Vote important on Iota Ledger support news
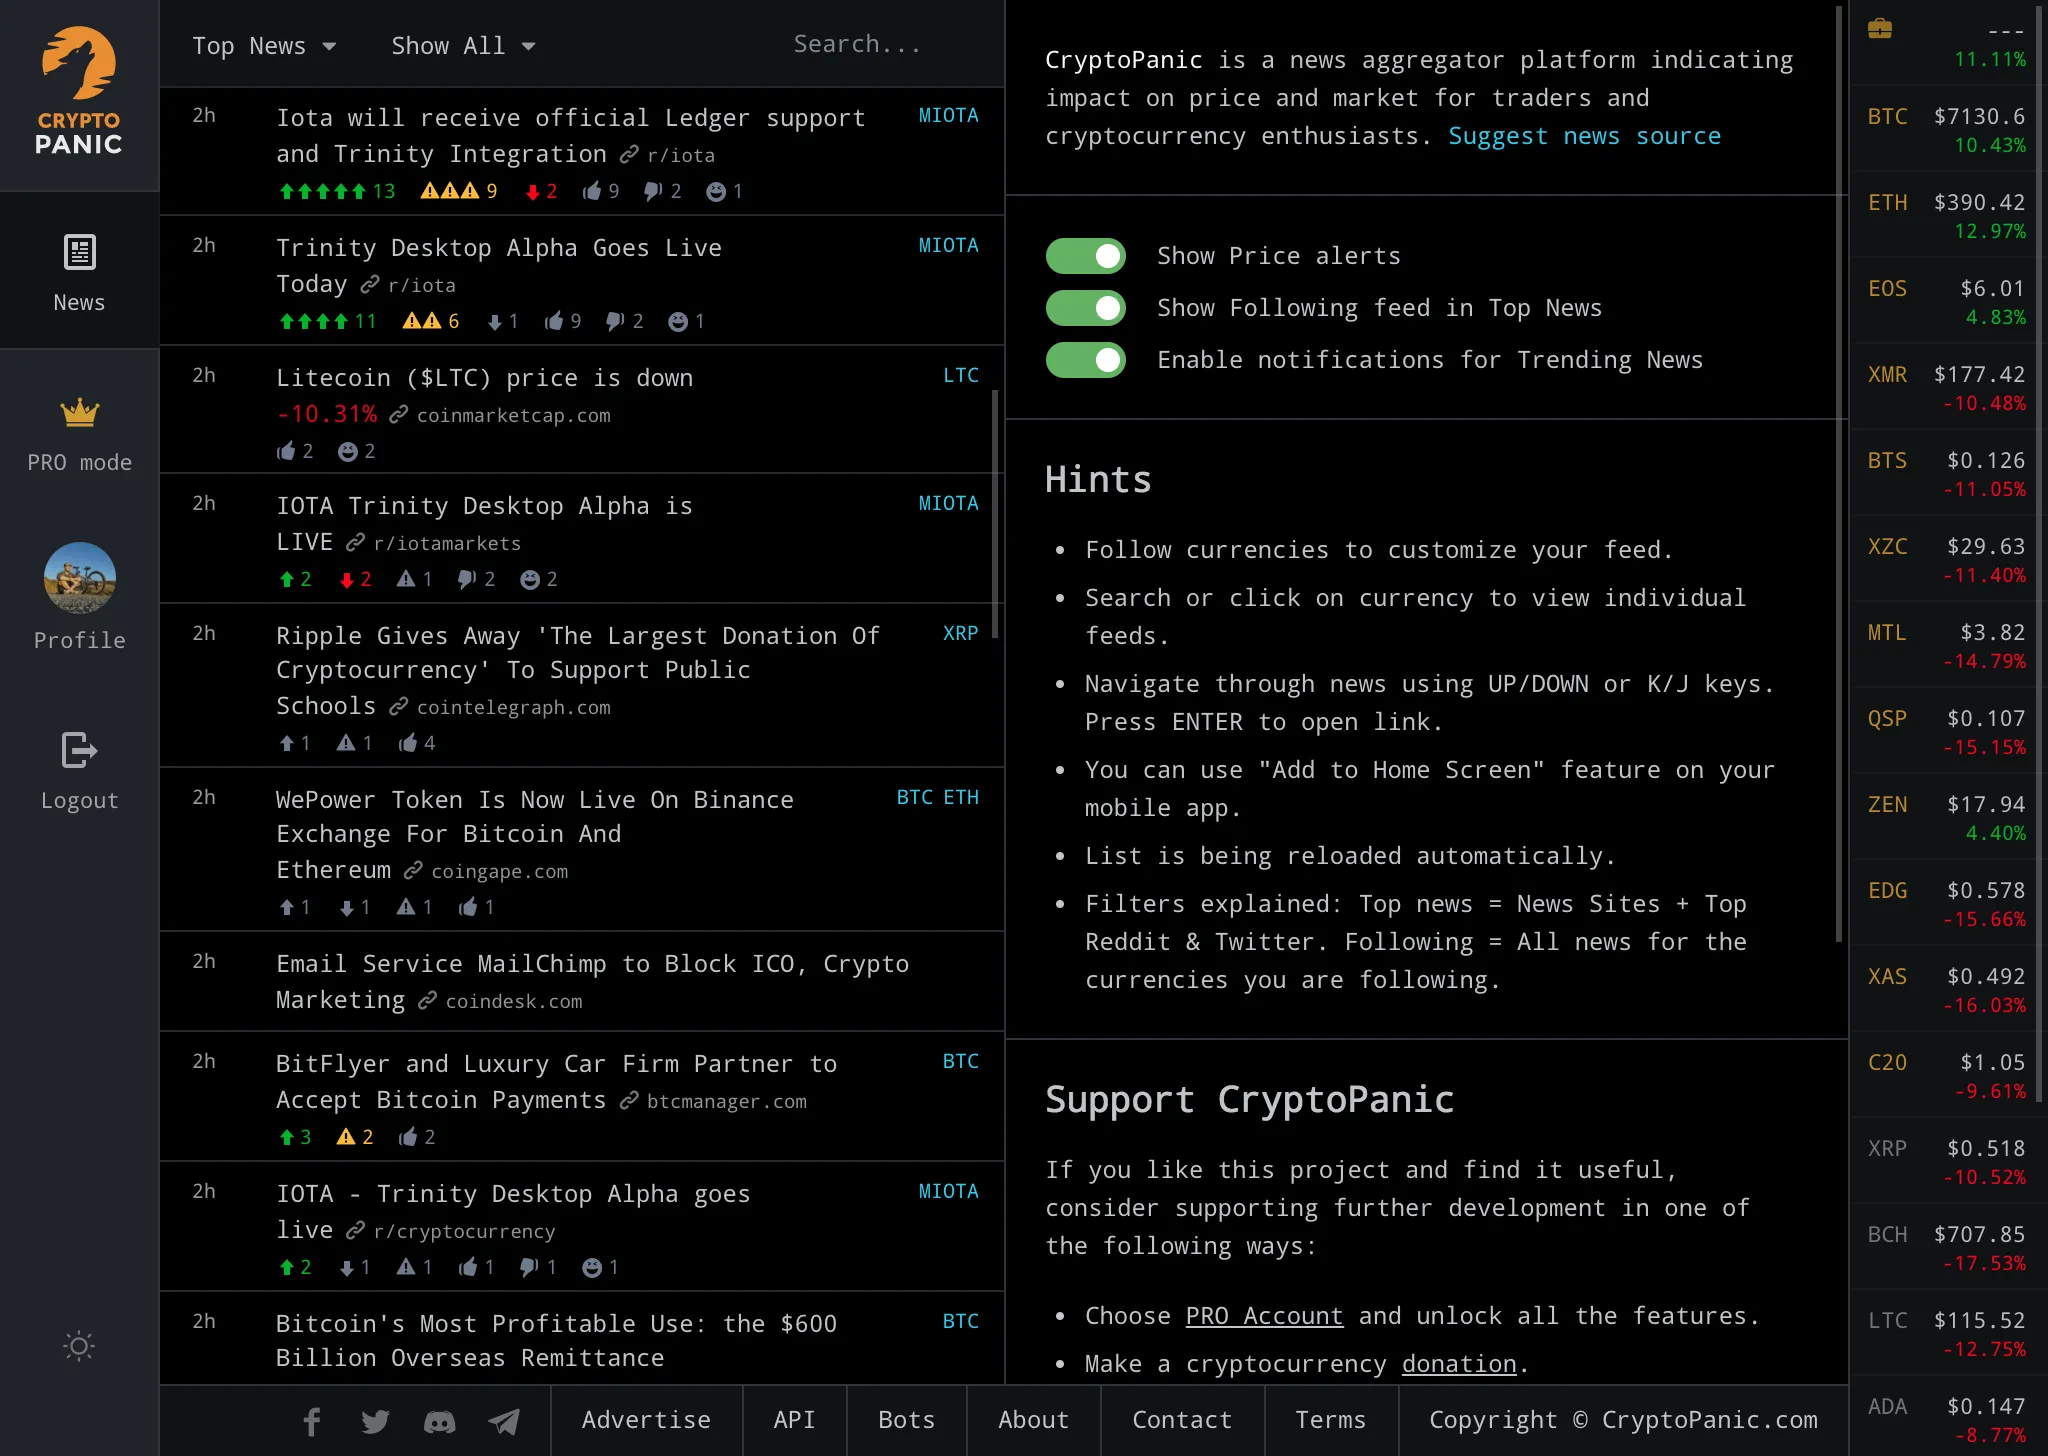 pos(459,191)
